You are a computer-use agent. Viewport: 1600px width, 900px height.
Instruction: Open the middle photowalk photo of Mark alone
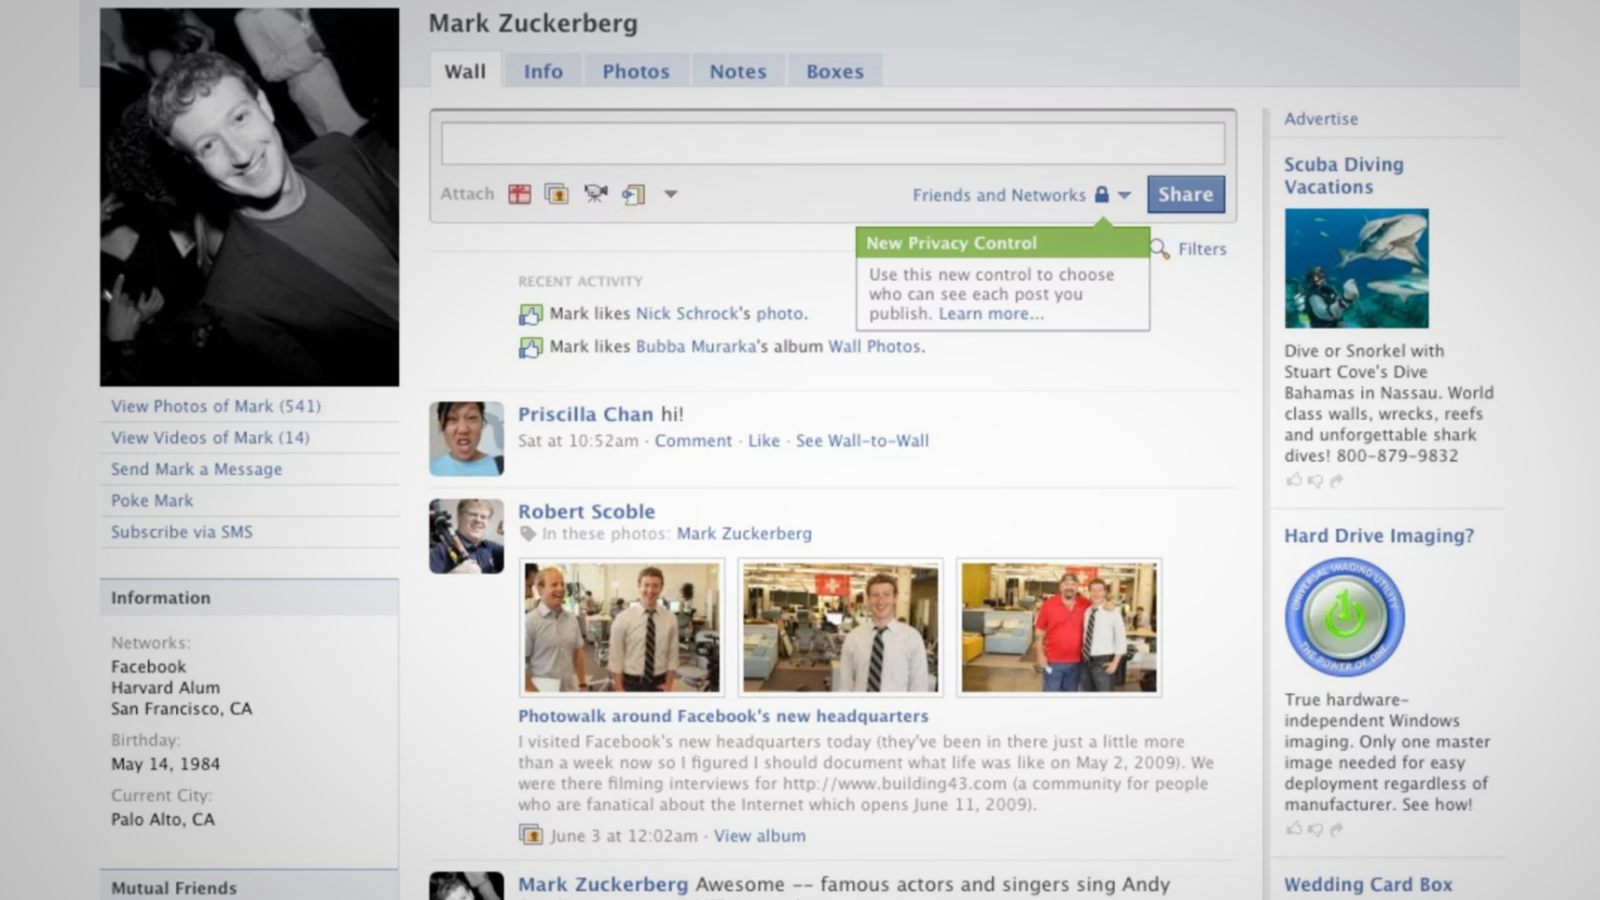tap(840, 627)
